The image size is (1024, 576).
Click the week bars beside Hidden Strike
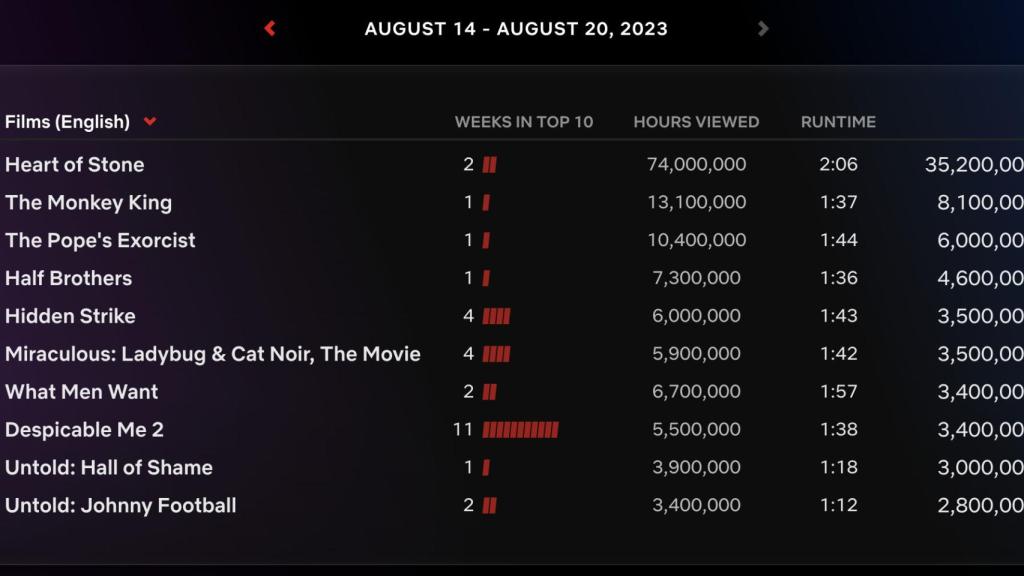[496, 315]
